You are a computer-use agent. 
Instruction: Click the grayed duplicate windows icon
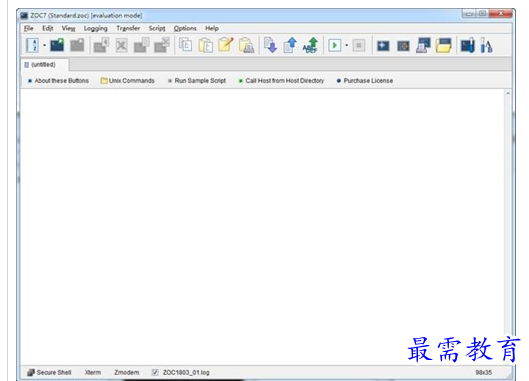142,45
